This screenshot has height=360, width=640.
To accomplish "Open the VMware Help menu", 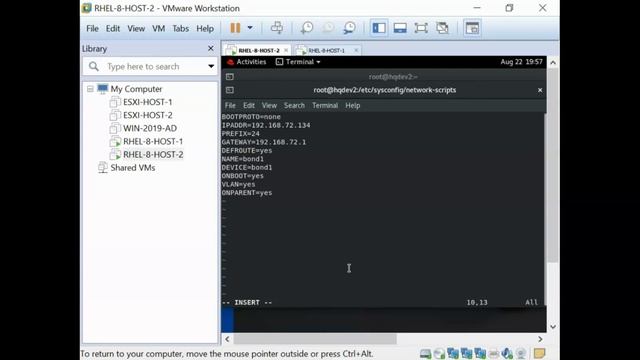I will [205, 28].
